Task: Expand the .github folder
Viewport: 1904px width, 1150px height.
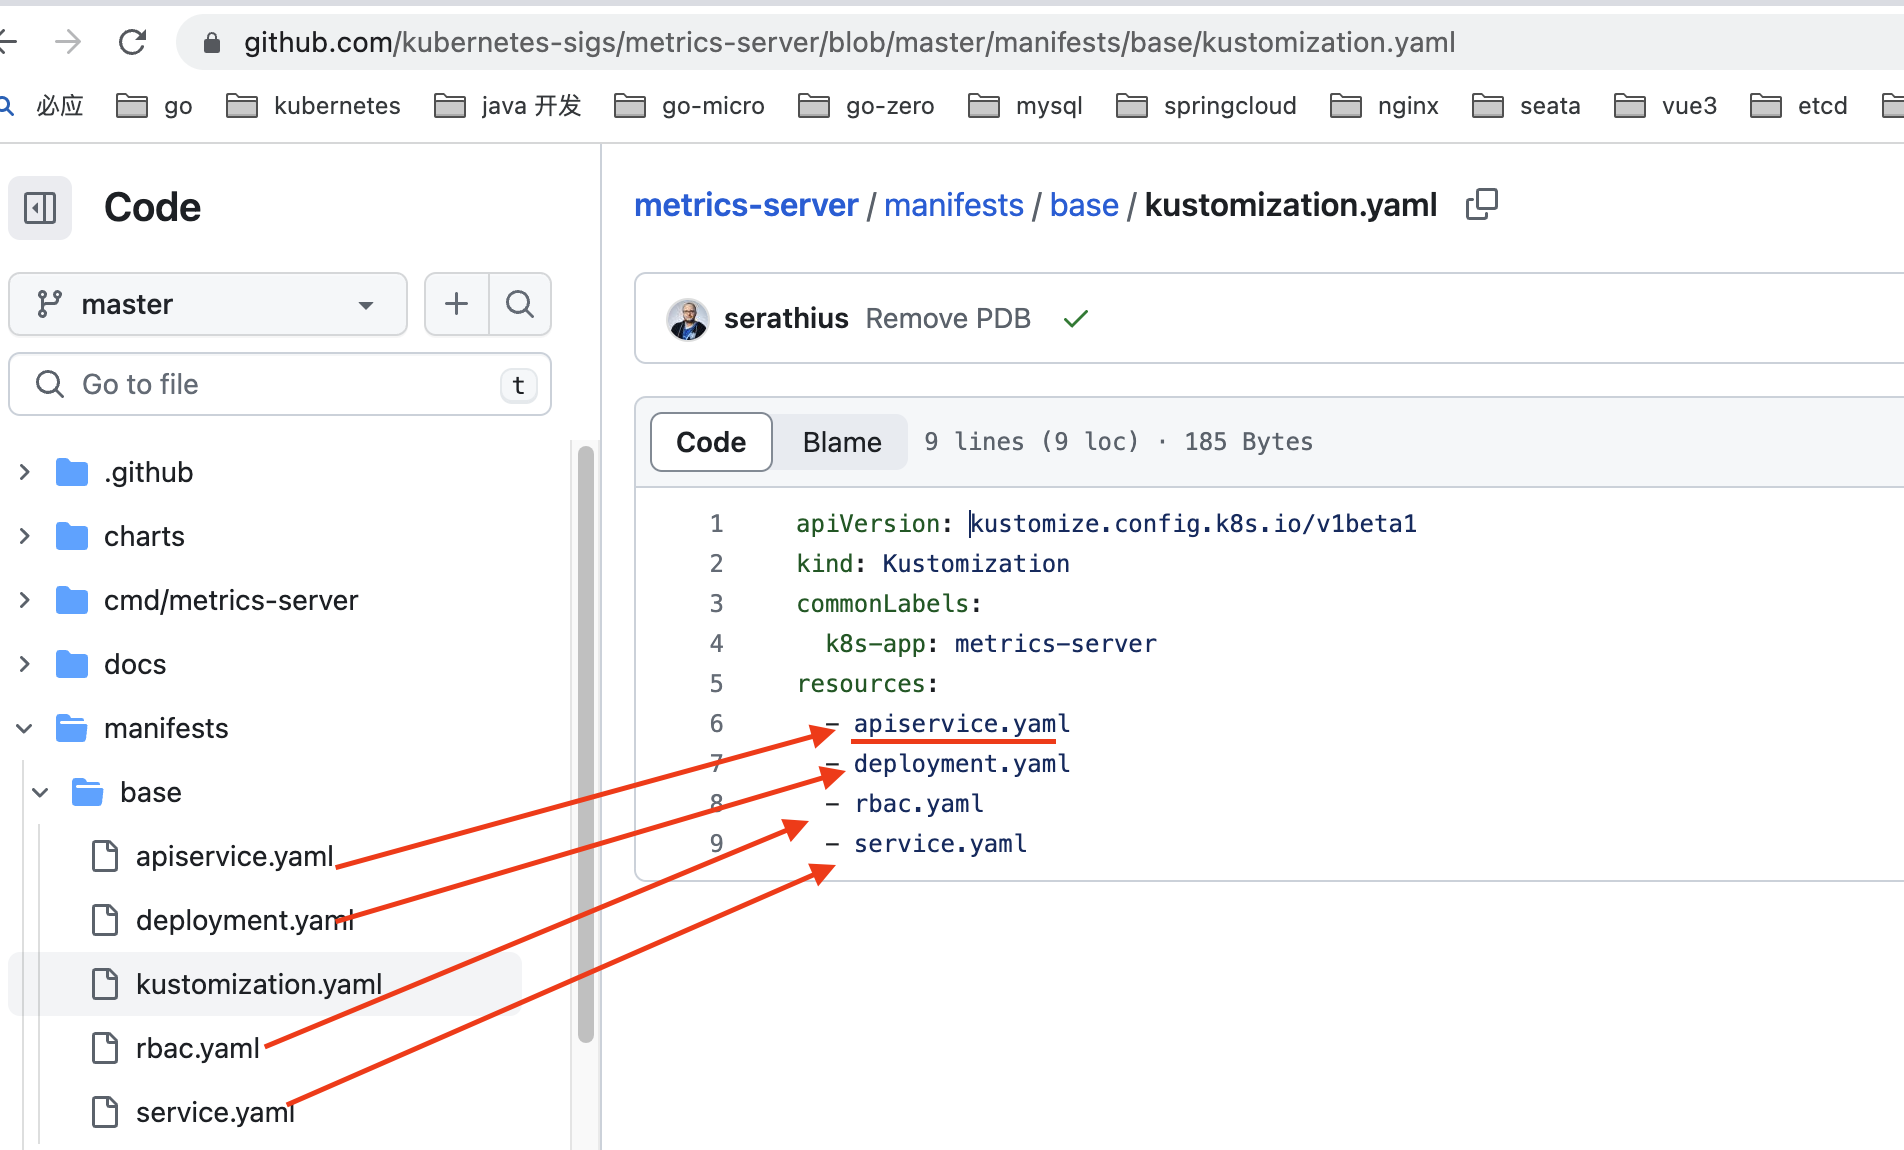Action: (25, 472)
